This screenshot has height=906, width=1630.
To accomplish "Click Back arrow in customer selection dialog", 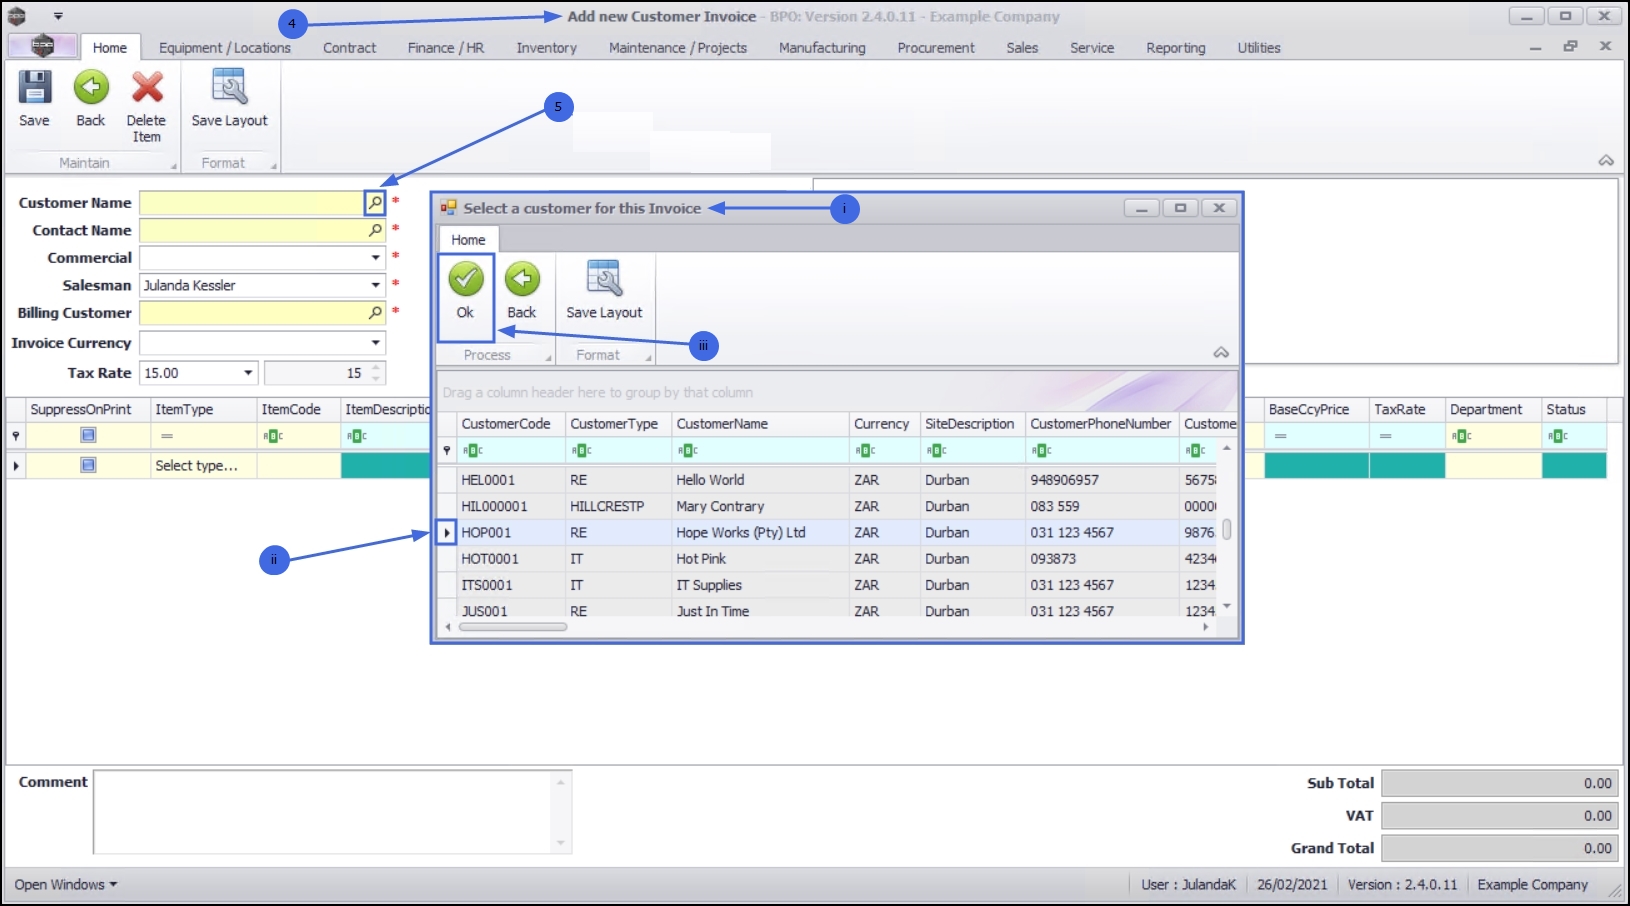I will (x=522, y=279).
